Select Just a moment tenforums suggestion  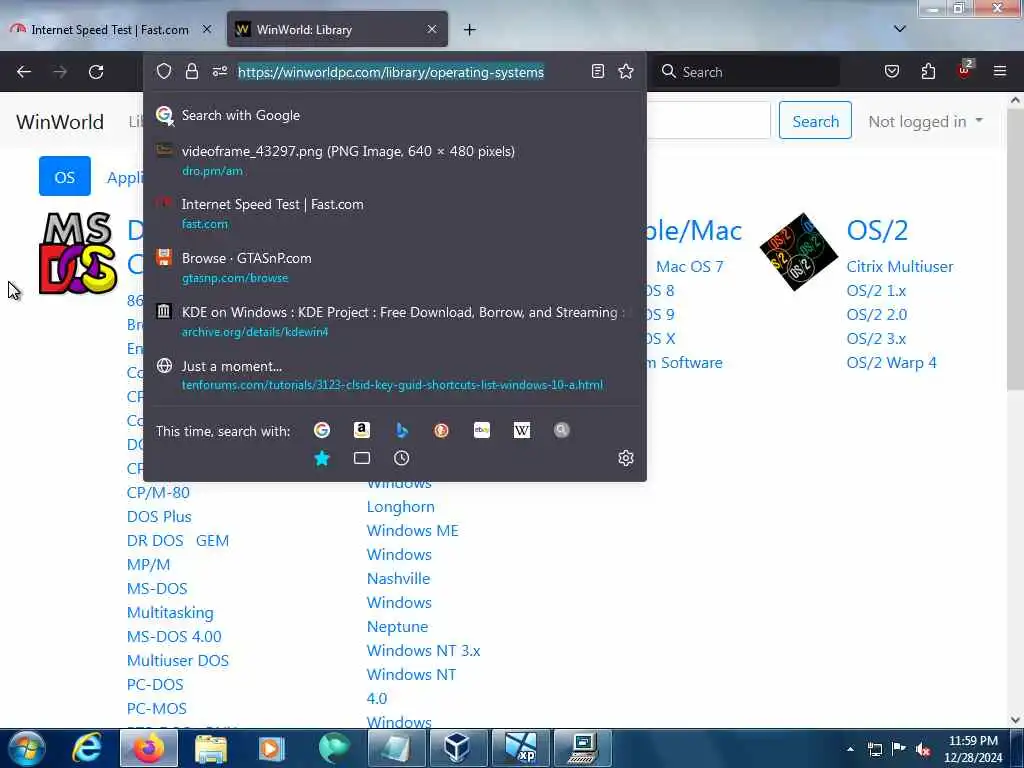394,375
